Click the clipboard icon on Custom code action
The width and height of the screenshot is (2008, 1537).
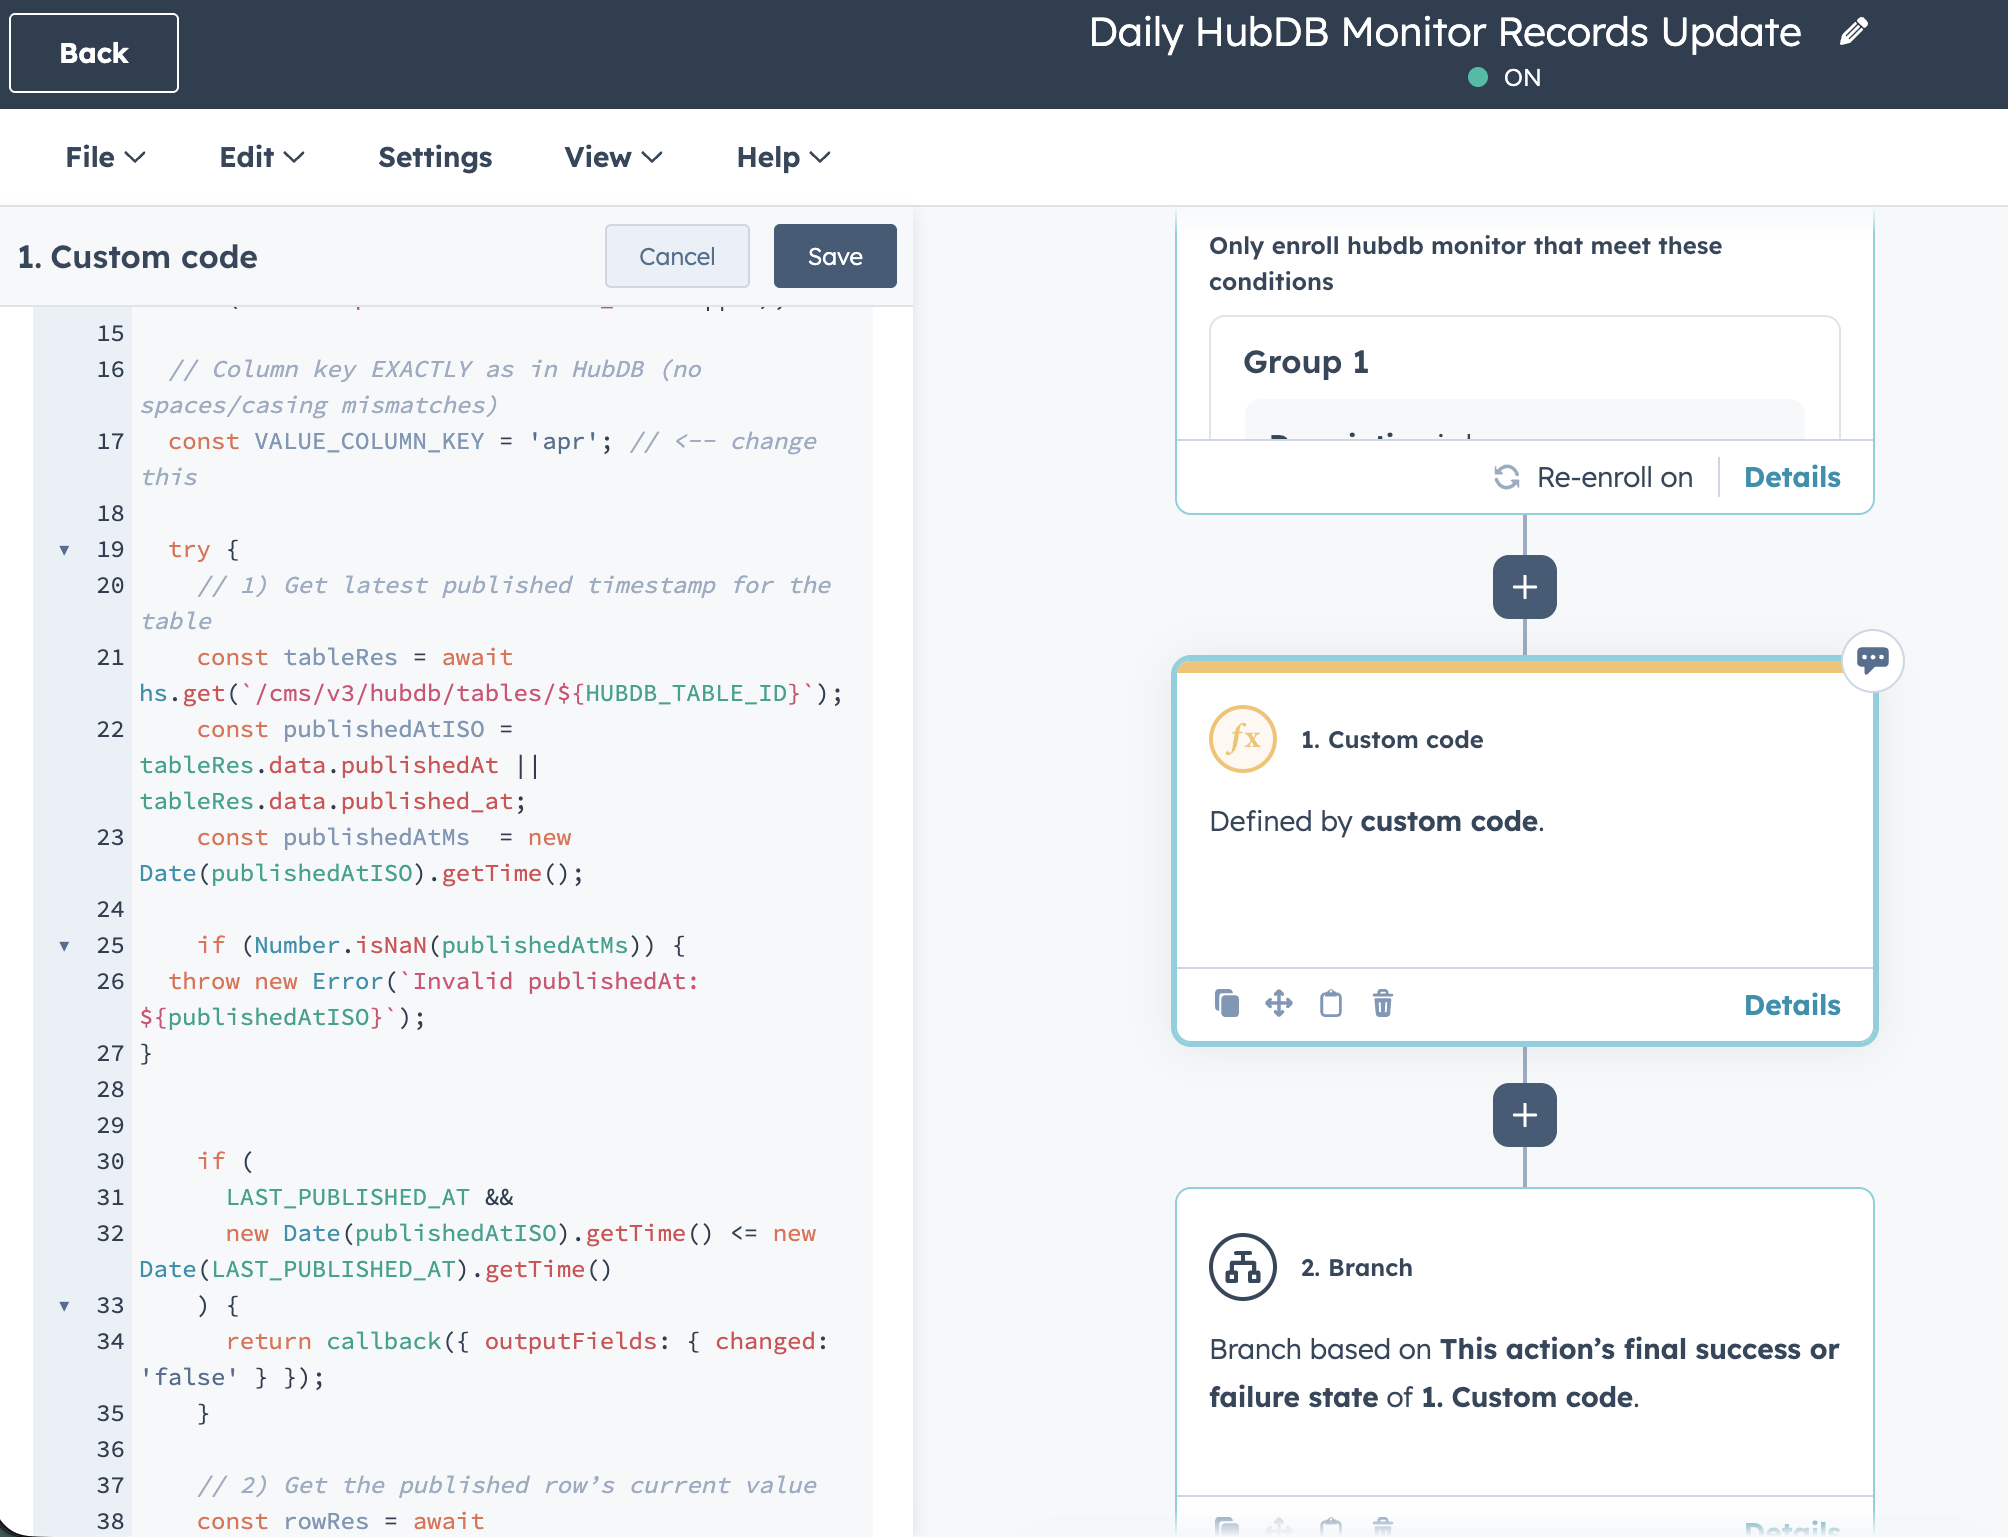point(1331,1003)
